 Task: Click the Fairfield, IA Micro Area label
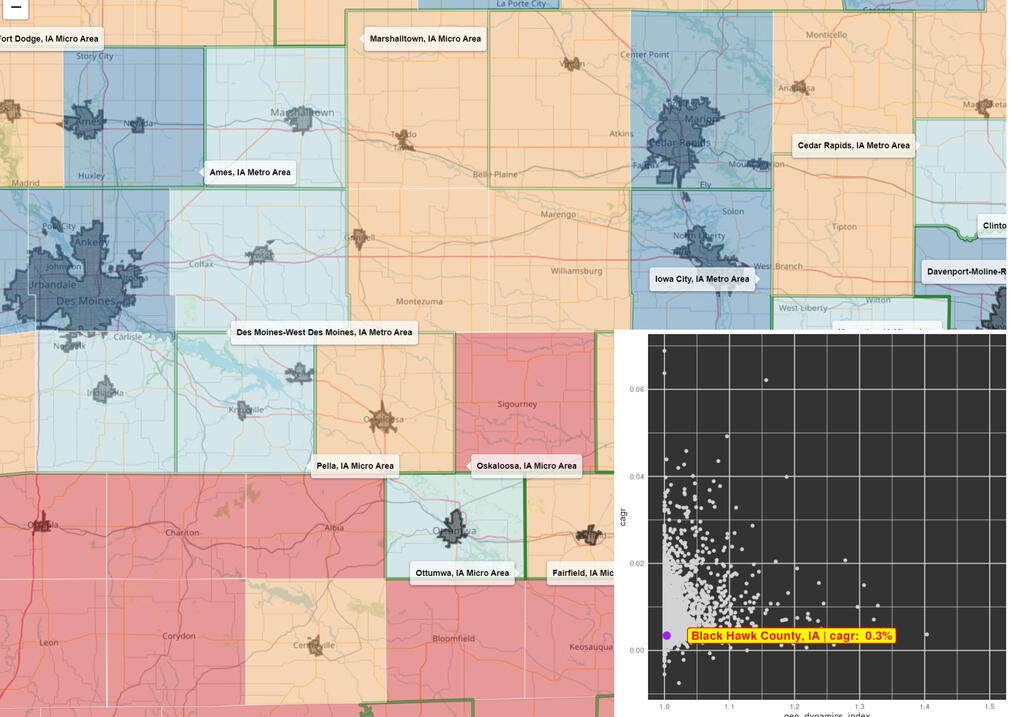coord(582,574)
